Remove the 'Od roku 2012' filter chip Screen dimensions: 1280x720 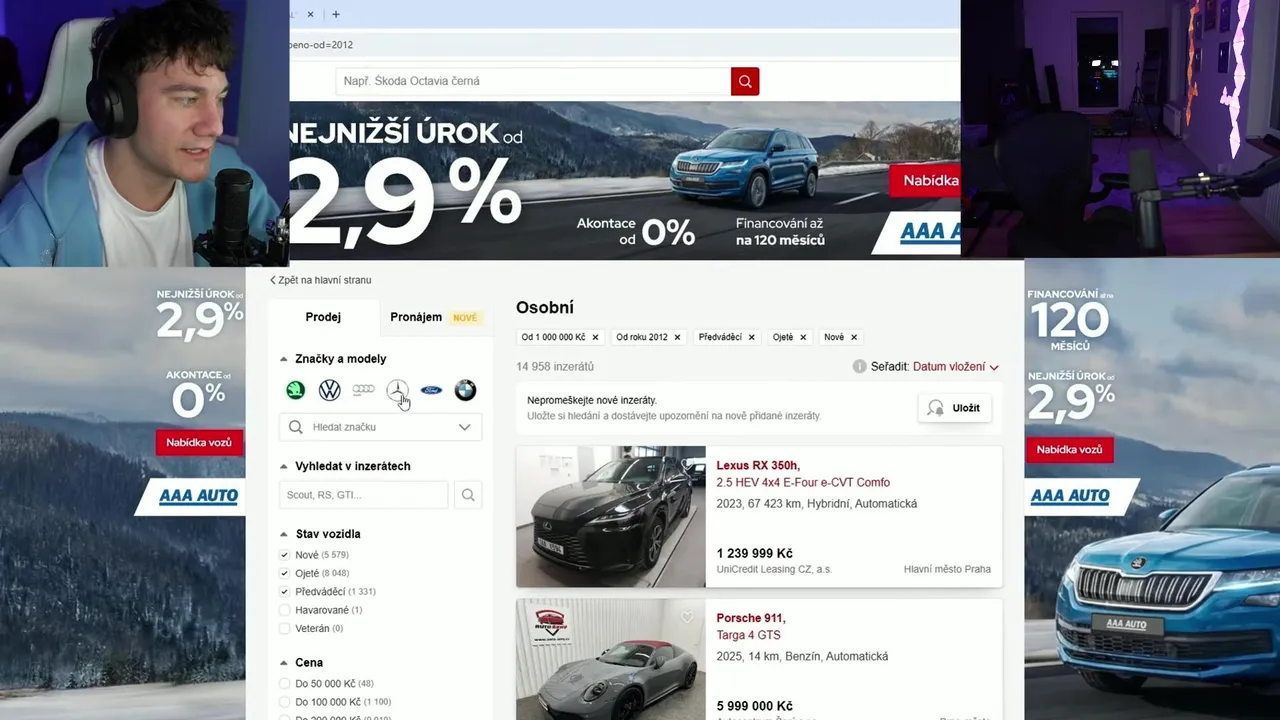click(x=677, y=337)
